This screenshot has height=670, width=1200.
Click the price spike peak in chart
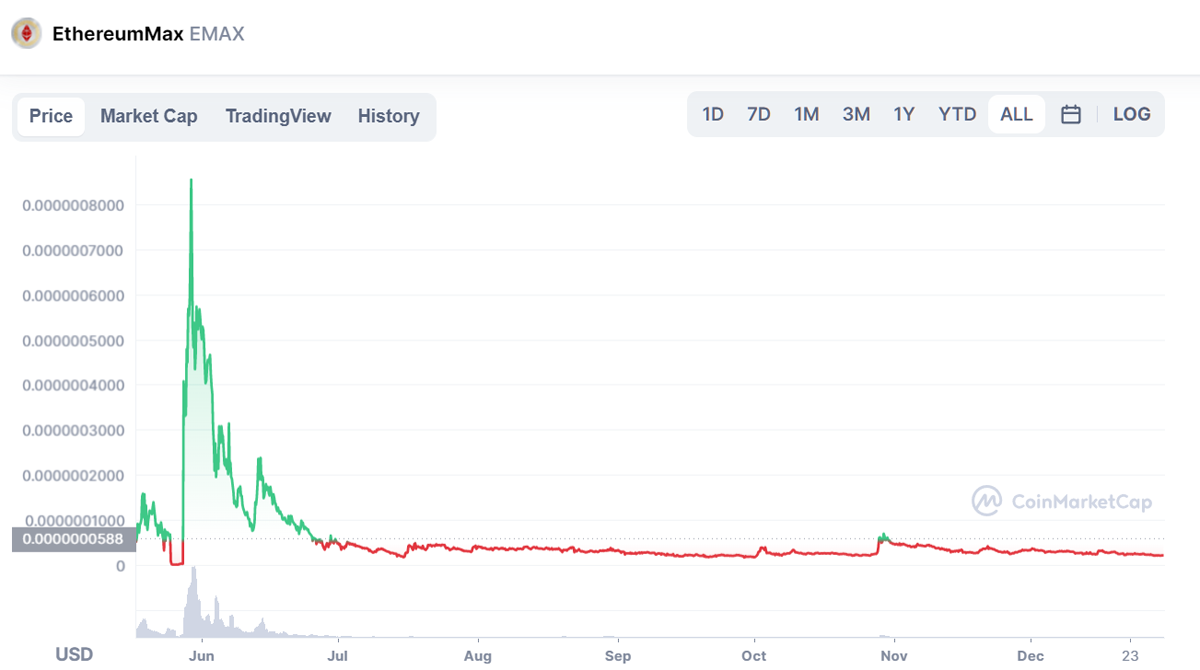click(191, 181)
